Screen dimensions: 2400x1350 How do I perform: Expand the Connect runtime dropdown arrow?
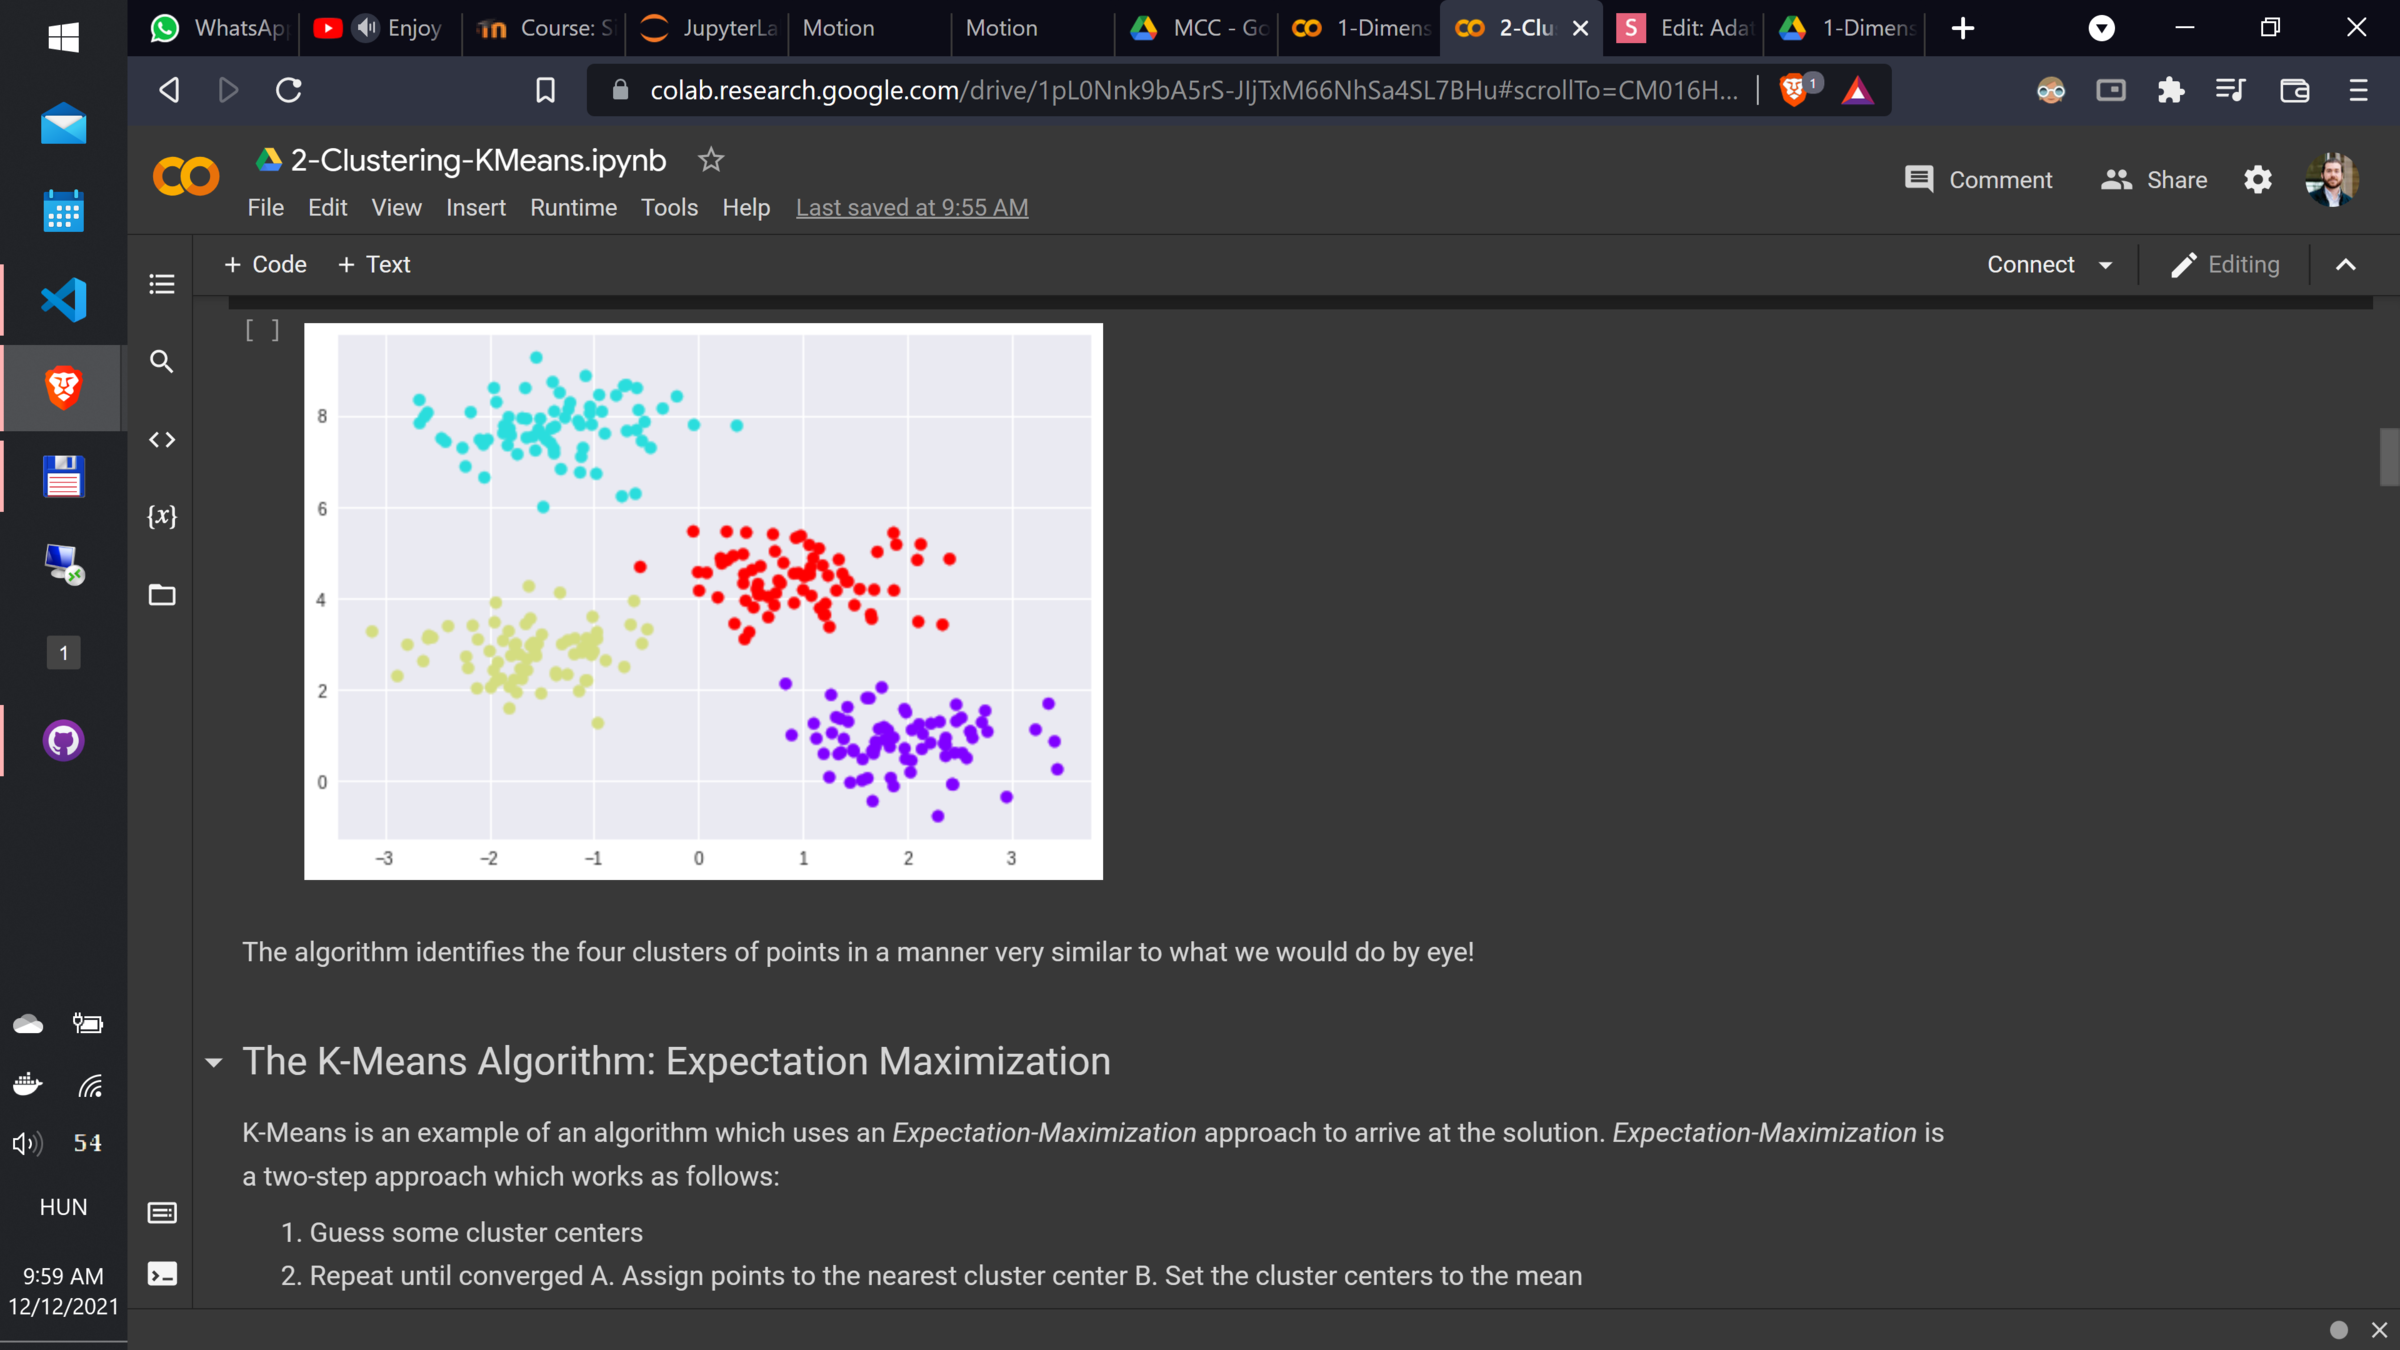point(2105,265)
